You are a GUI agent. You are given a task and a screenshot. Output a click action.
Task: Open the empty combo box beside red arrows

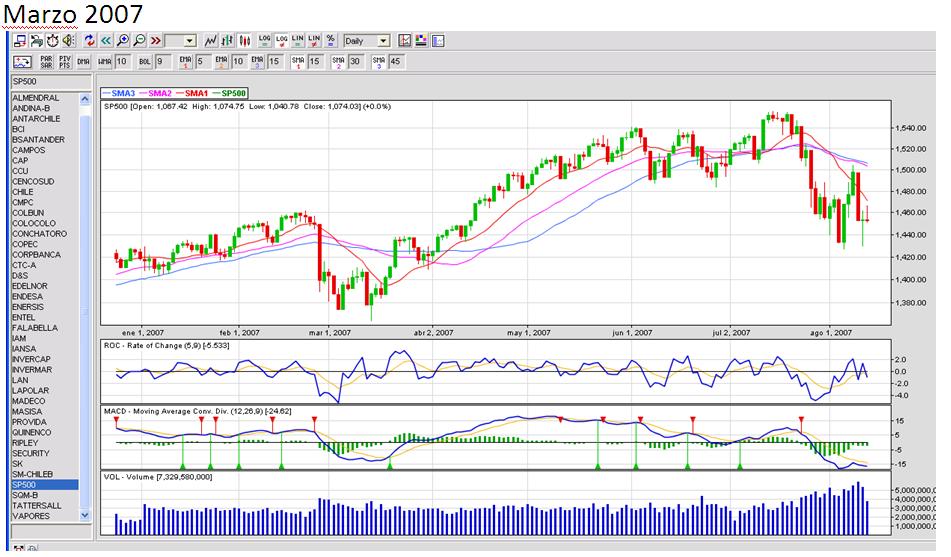(x=180, y=41)
